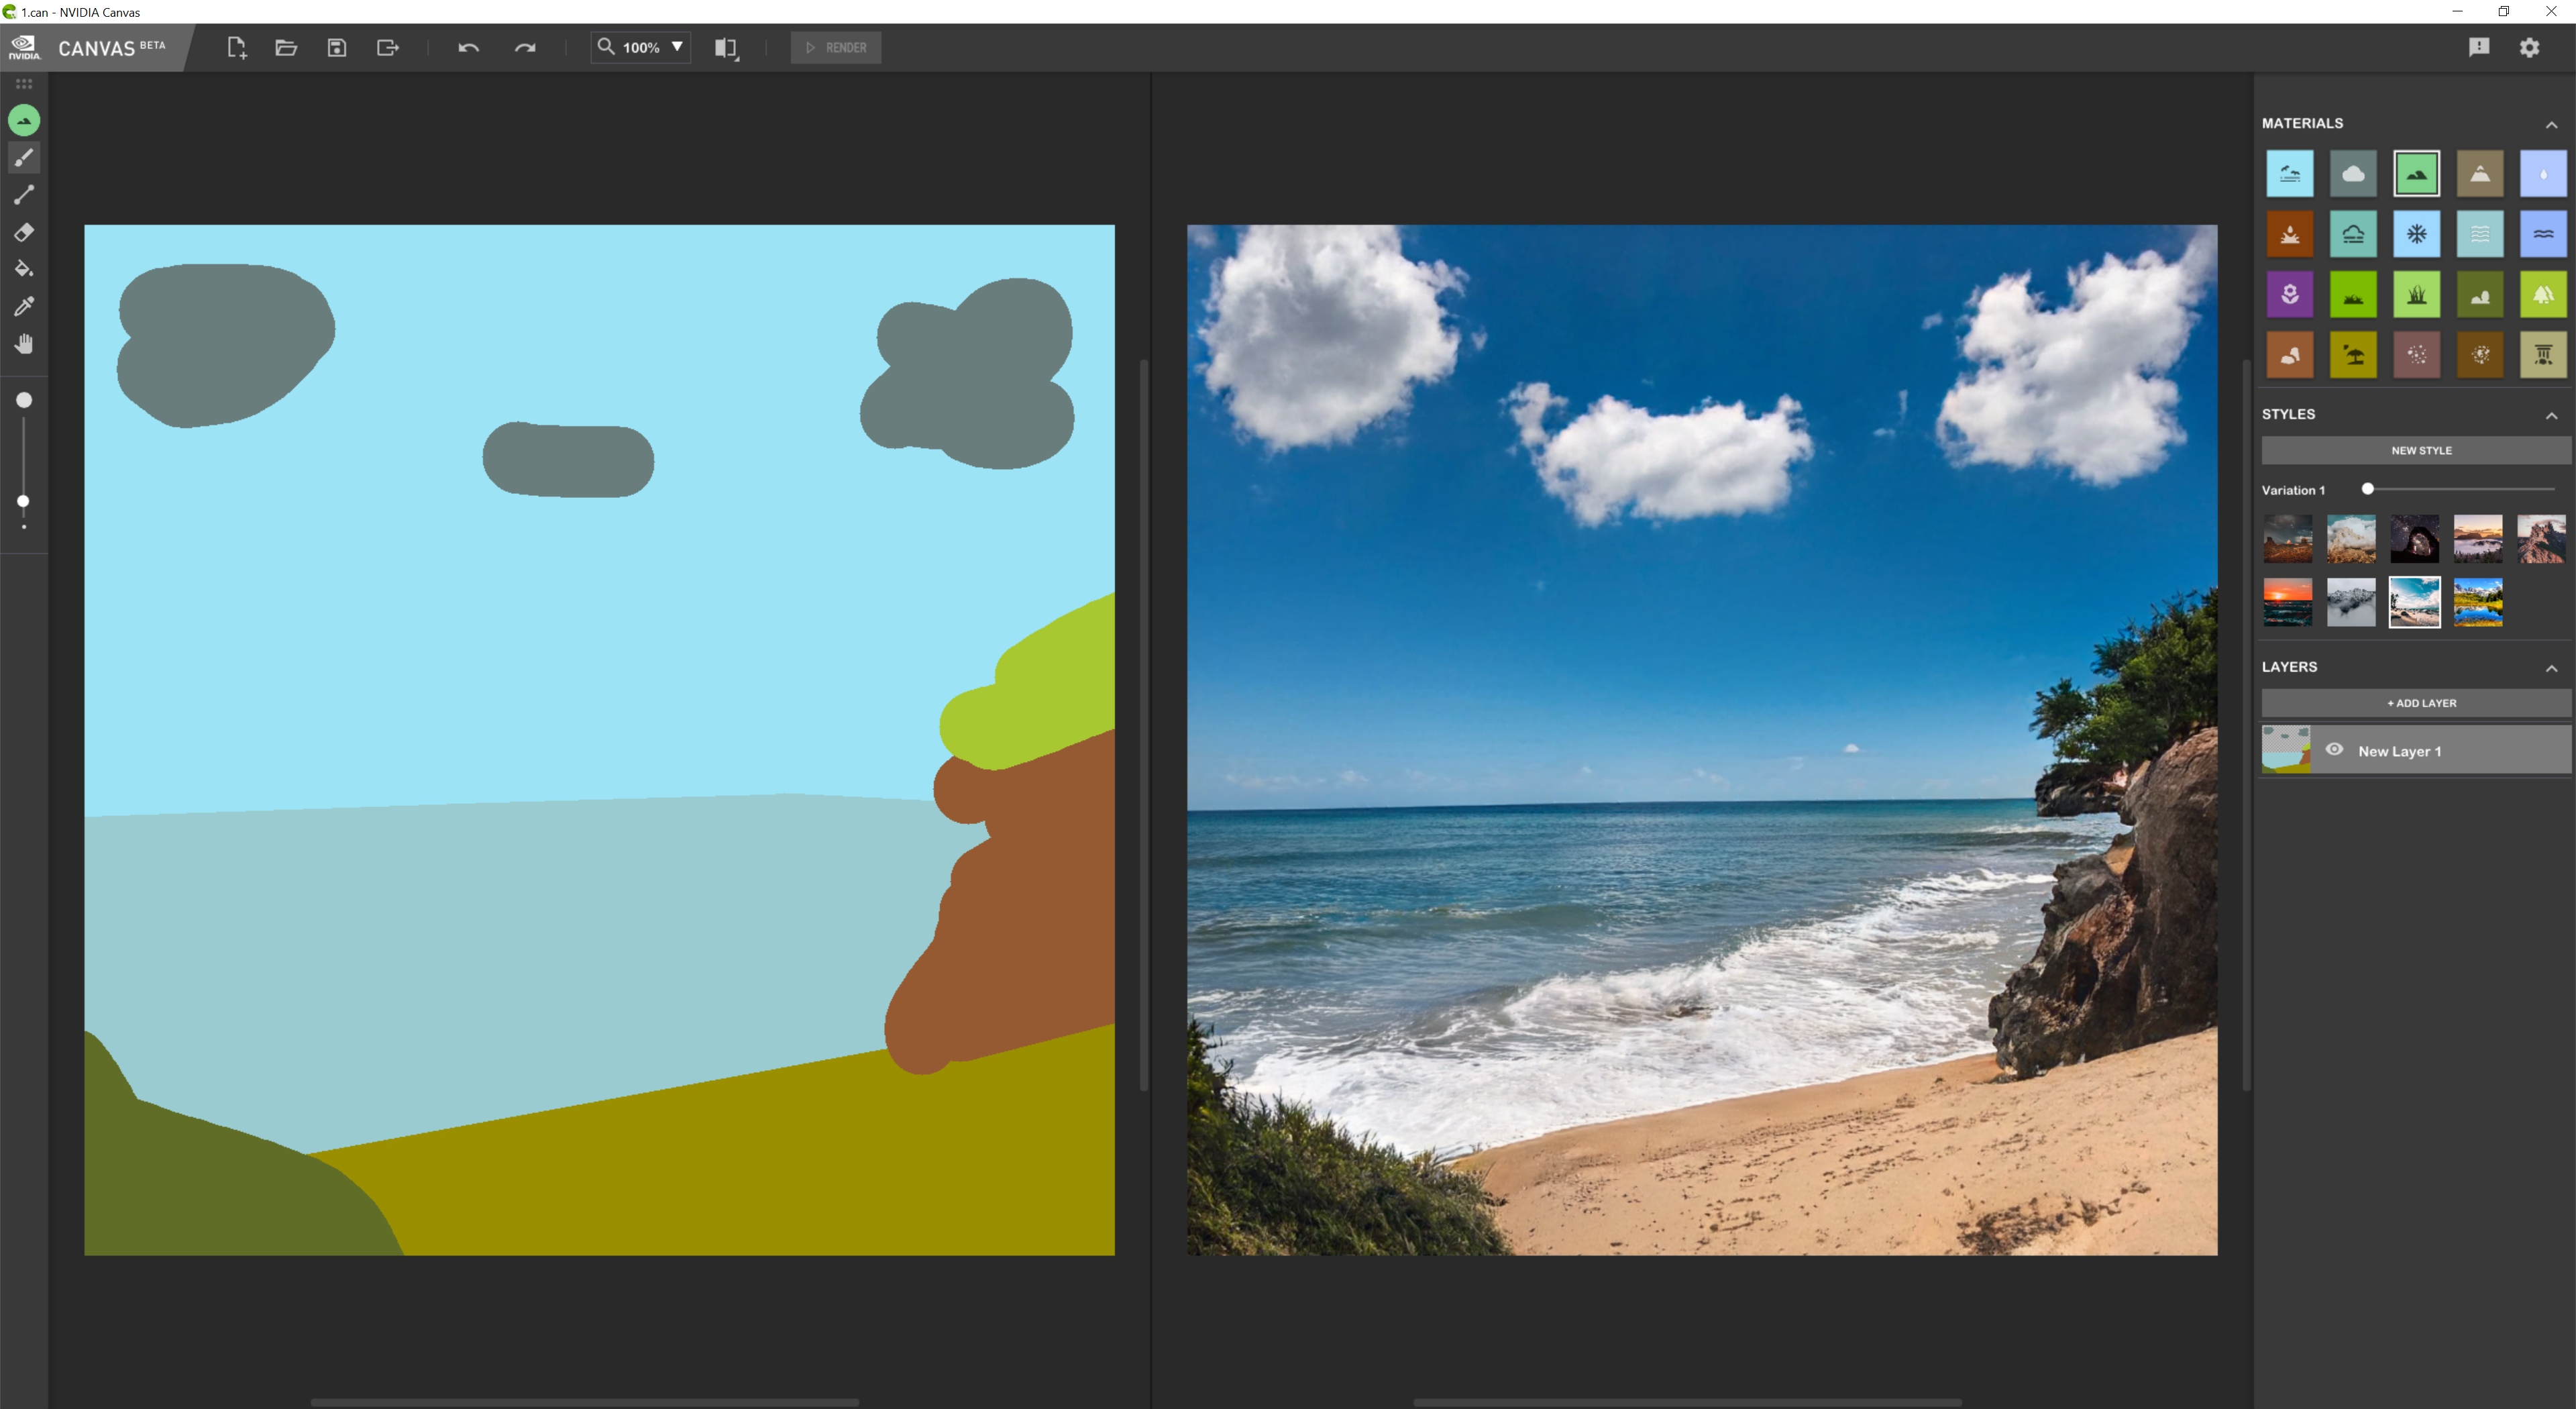The height and width of the screenshot is (1409, 2576).
Task: Choose the Cloud material swatch
Action: point(2353,174)
